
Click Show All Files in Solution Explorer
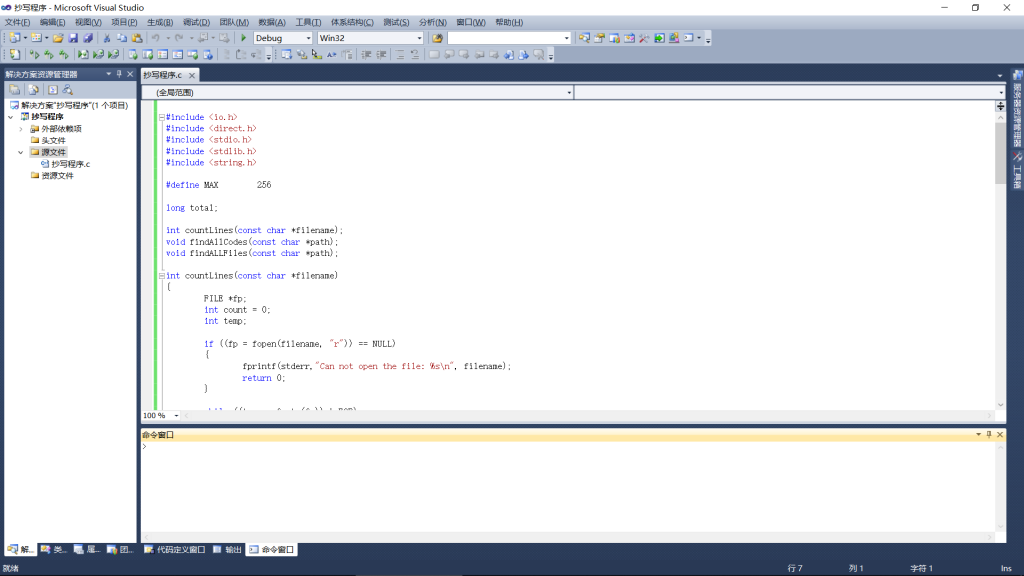point(33,89)
